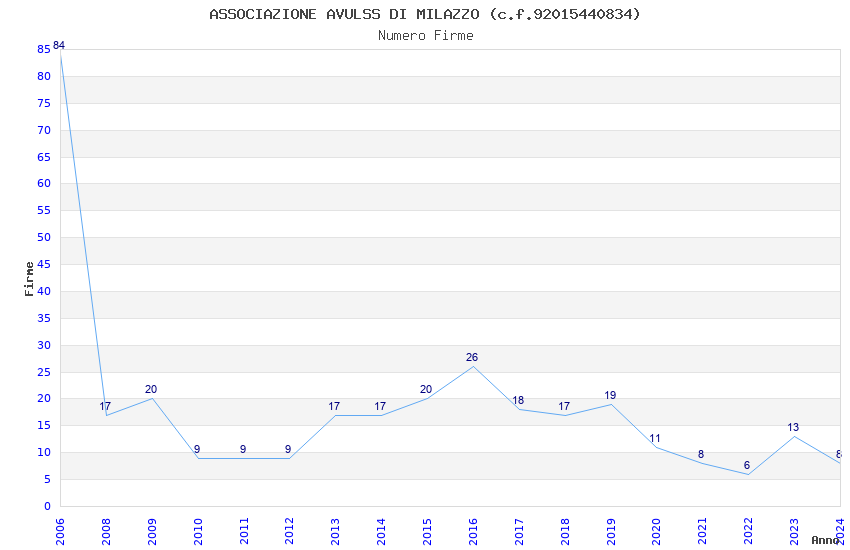The height and width of the screenshot is (550, 850).
Task: Click the y-axis tick value 10
Action: point(44,452)
